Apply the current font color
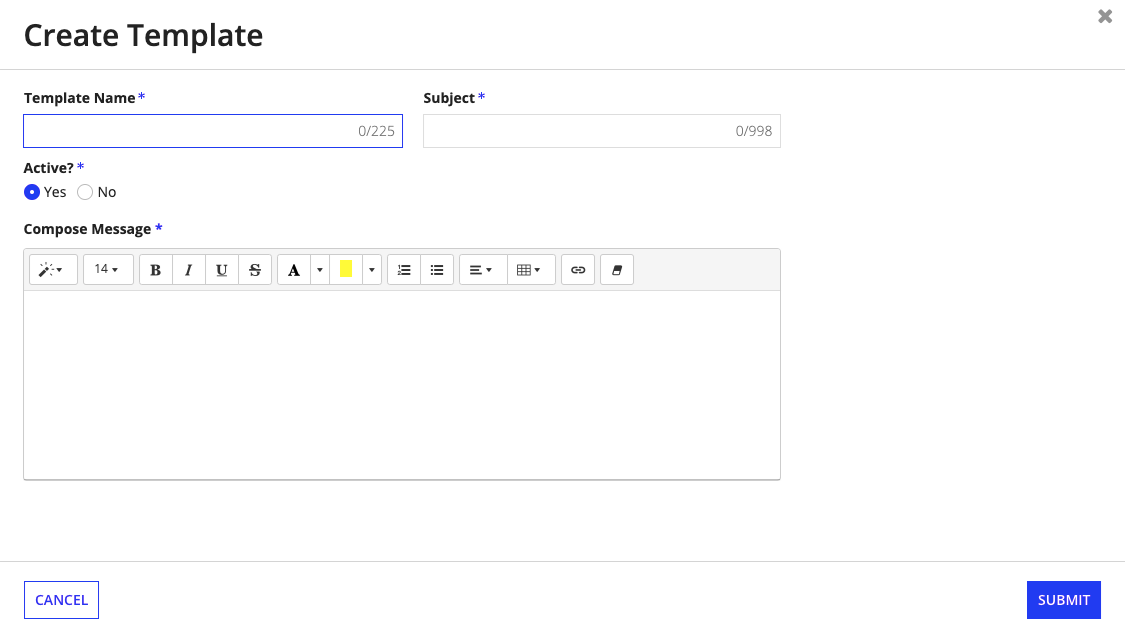The width and height of the screenshot is (1125, 638). [x=293, y=270]
